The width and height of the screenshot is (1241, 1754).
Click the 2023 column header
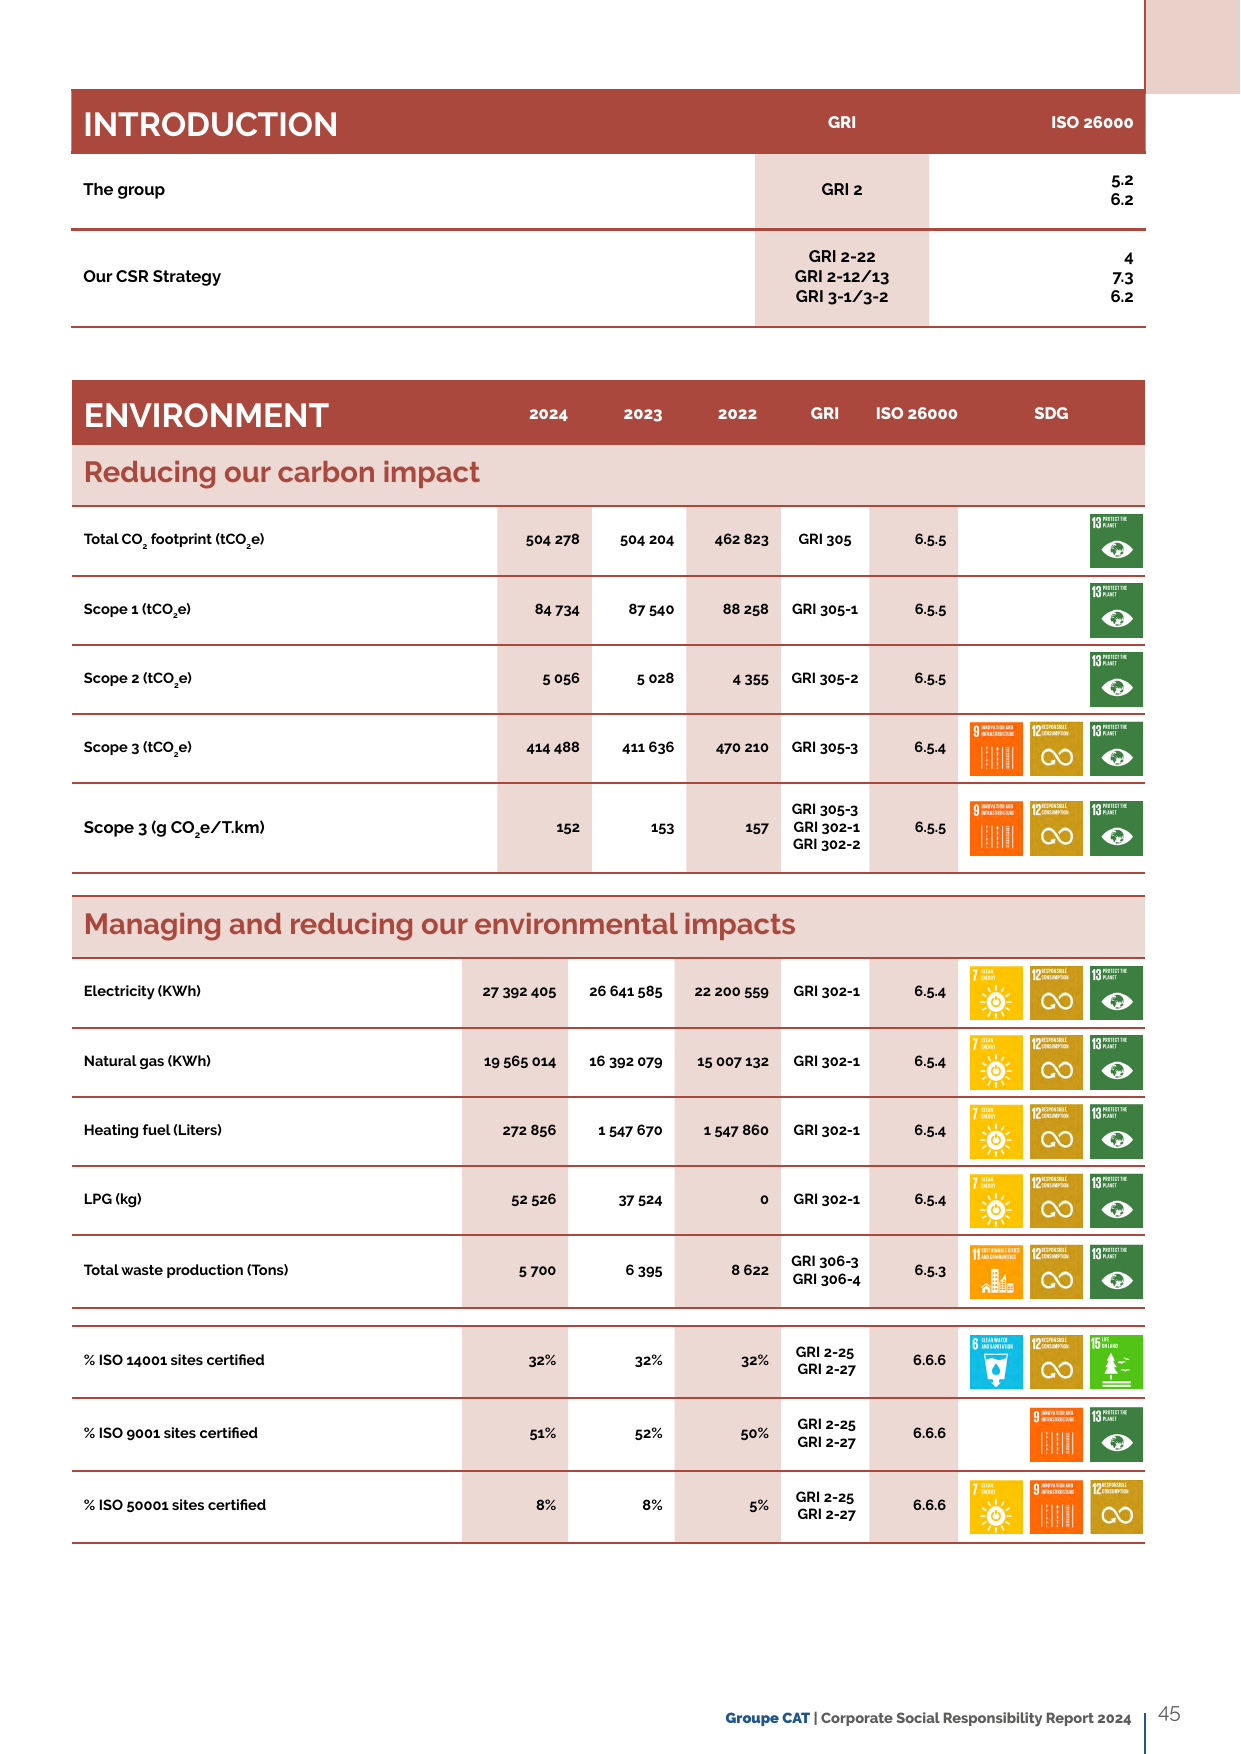643,414
